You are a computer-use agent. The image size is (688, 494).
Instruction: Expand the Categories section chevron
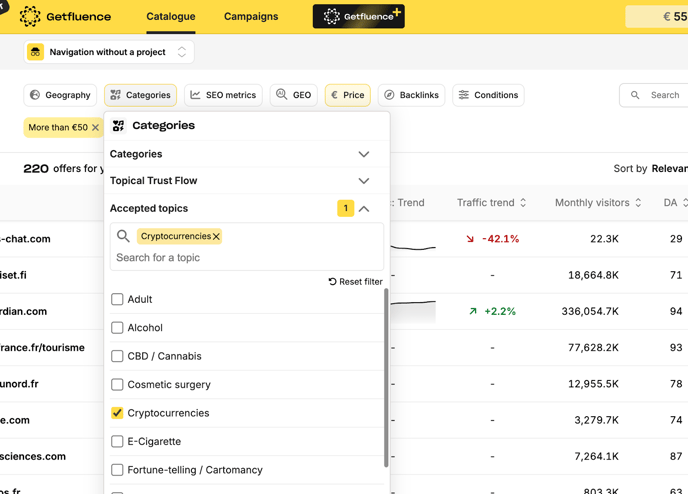(x=364, y=154)
